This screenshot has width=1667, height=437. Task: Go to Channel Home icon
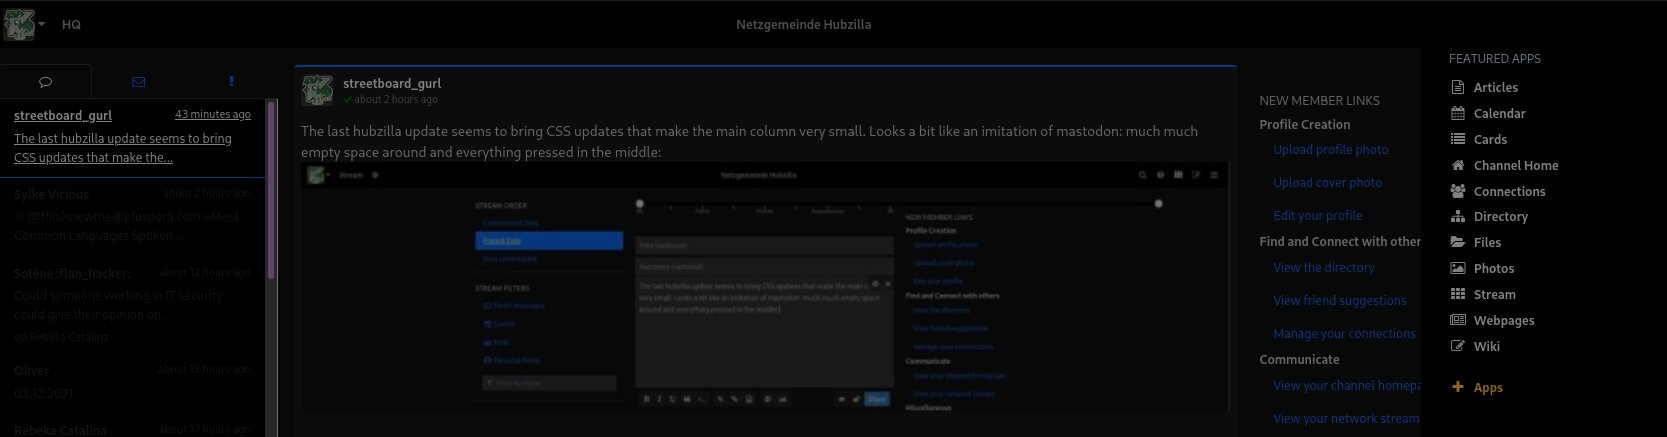1457,166
